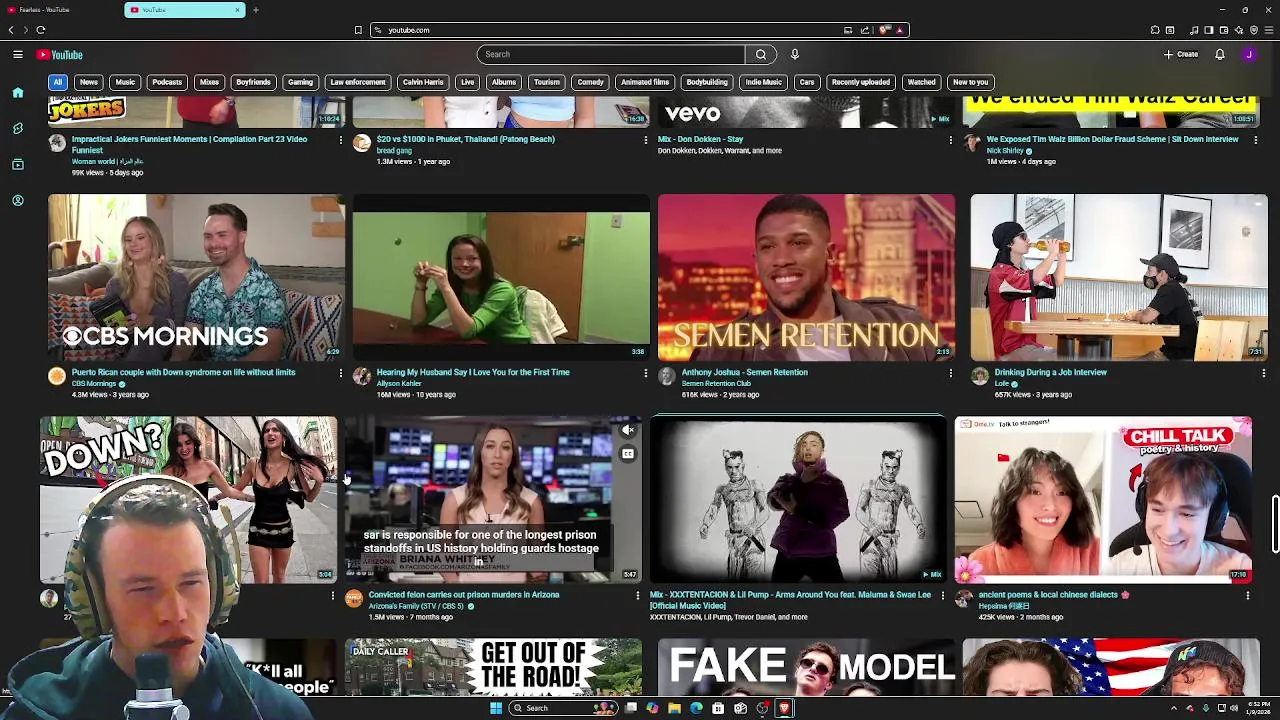1280x720 pixels.
Task: Toggle mute on the Arizona prison preview
Action: pyautogui.click(x=628, y=430)
